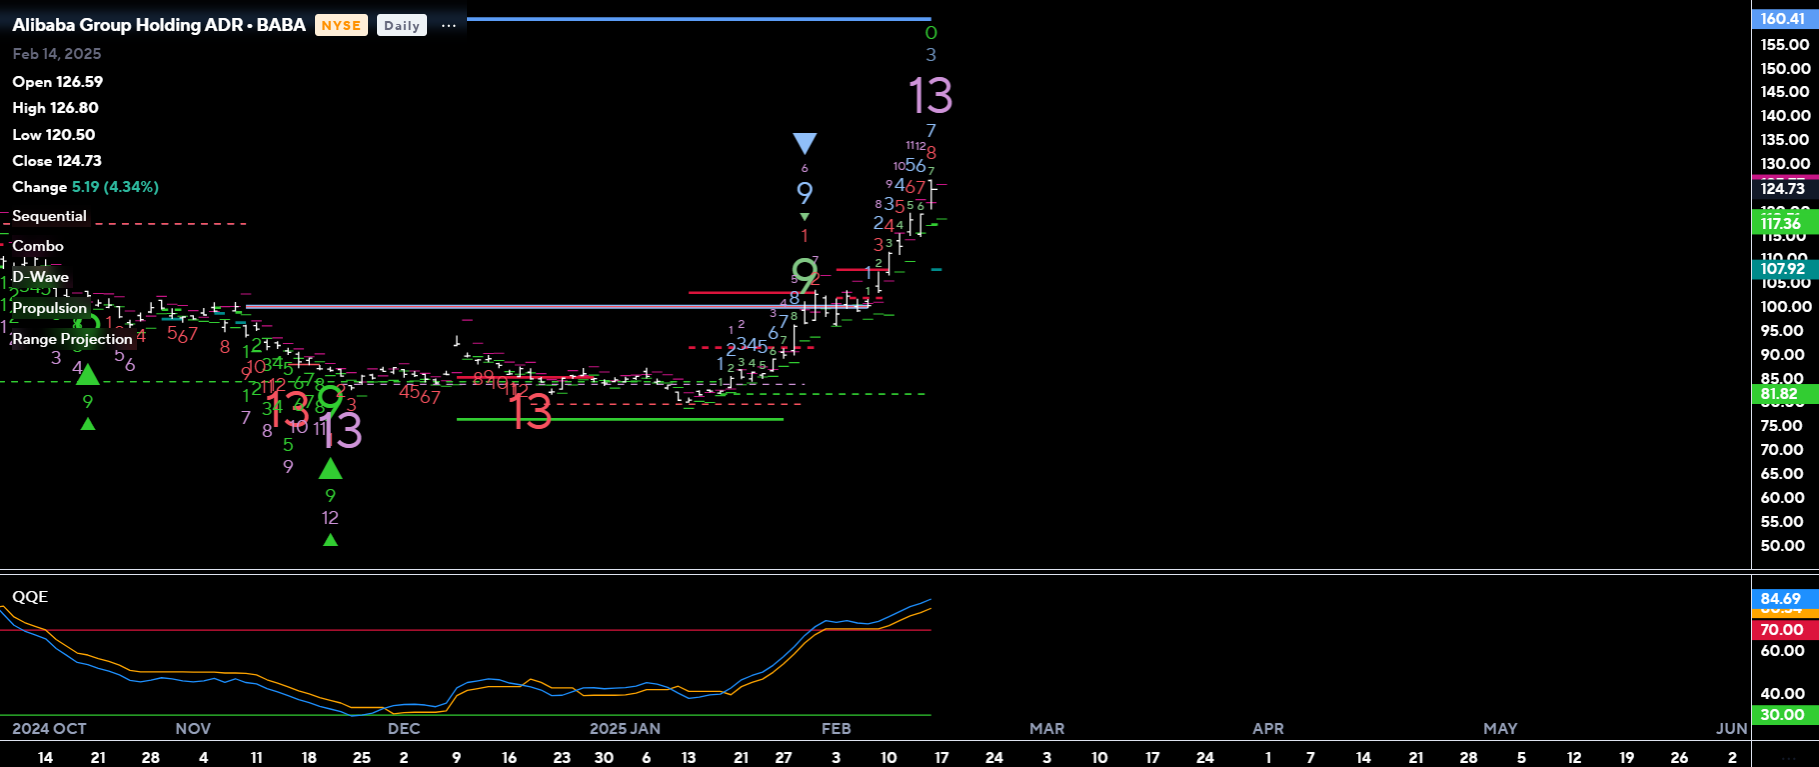This screenshot has height=767, width=1819.
Task: Toggle the Sequential indicator label
Action: (x=49, y=216)
